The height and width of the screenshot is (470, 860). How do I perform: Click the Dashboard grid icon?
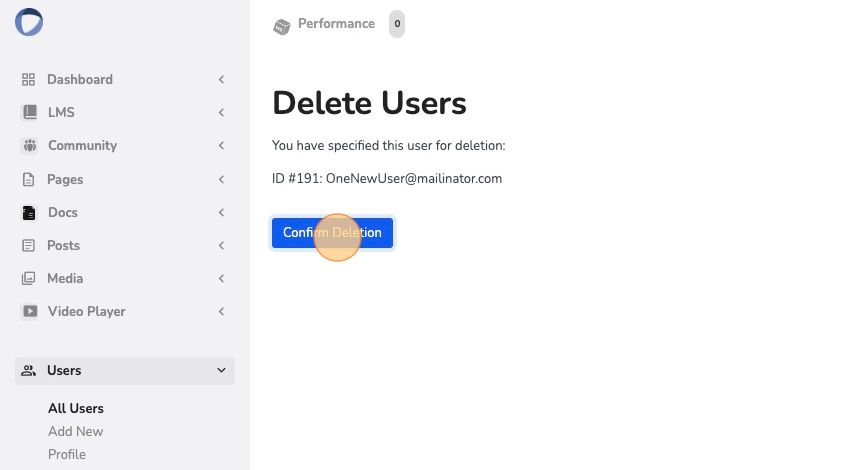point(29,80)
